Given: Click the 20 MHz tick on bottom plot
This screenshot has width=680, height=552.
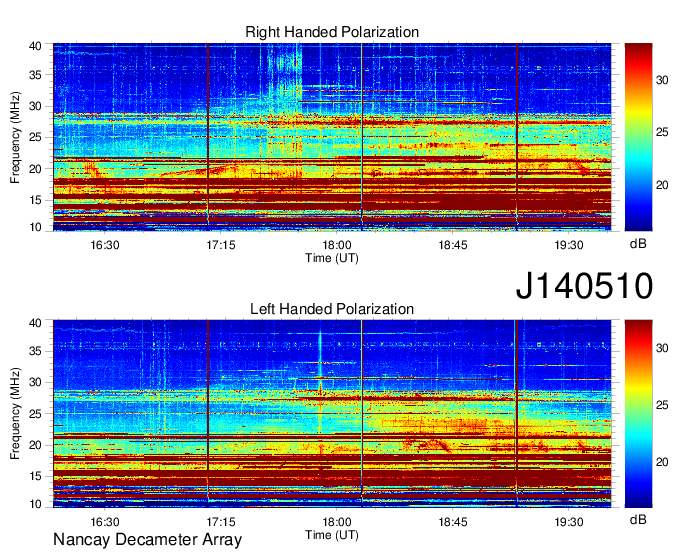Looking at the screenshot, I should click(36, 445).
